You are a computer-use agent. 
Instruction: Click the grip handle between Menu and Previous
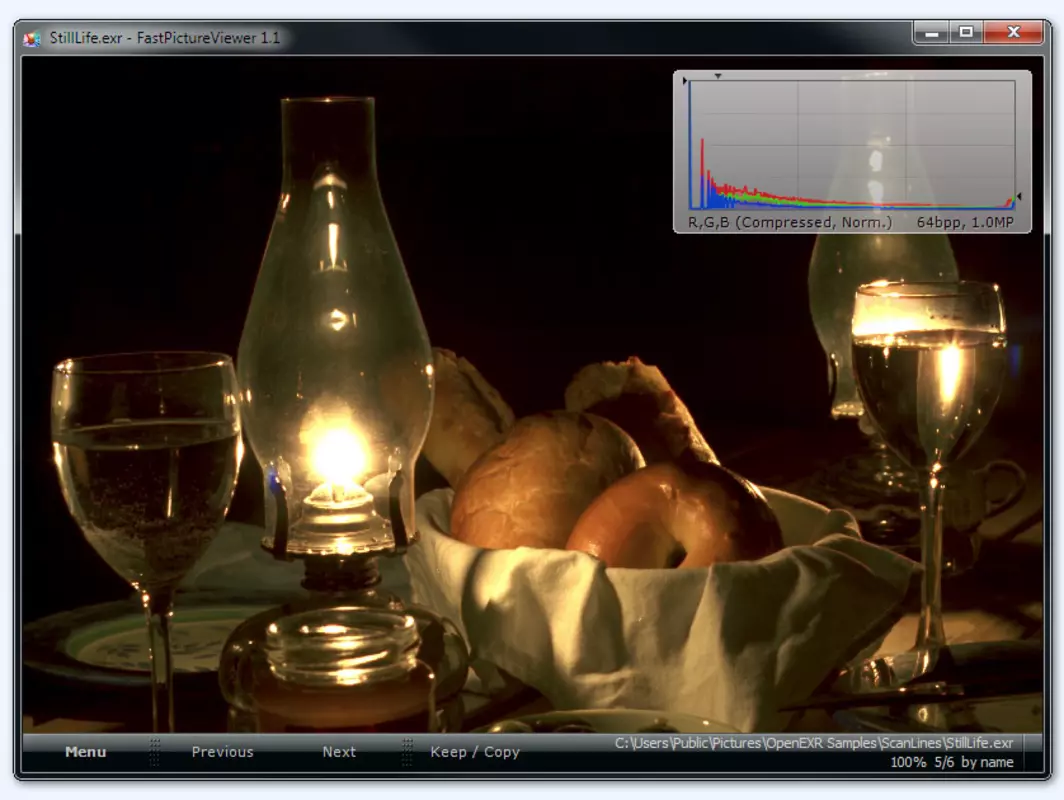click(x=155, y=752)
